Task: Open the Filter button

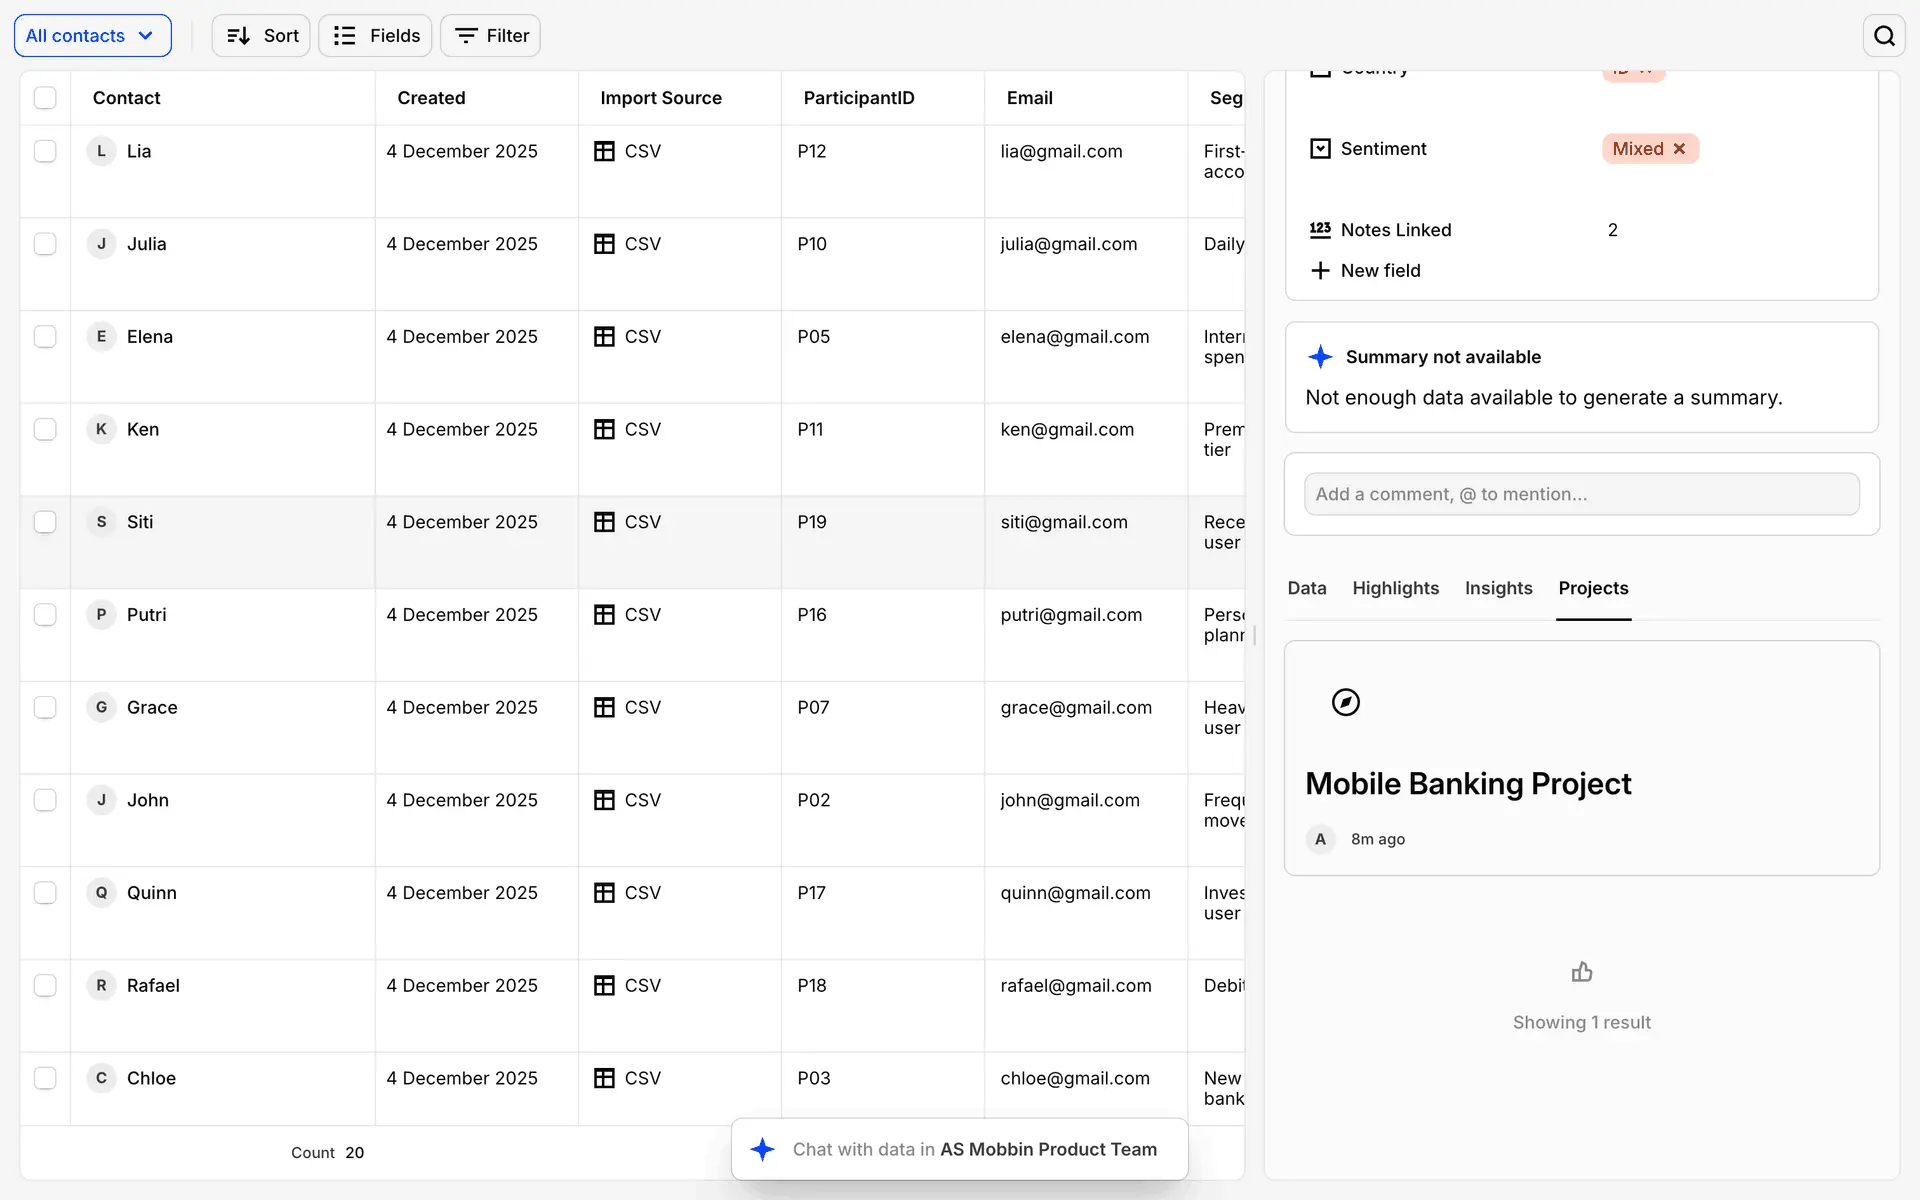Action: coord(491,36)
